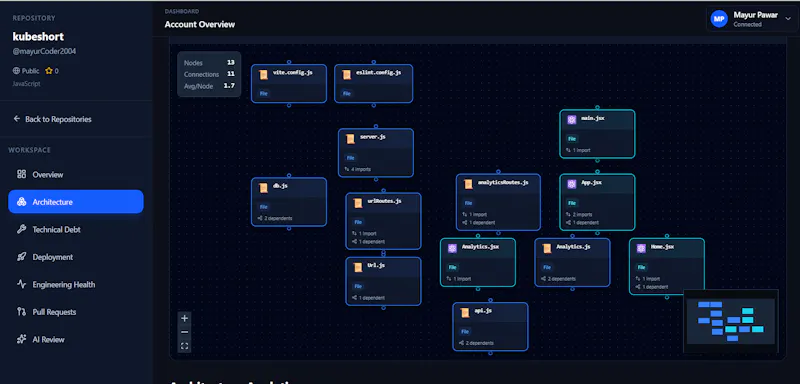Select the api.js node

490,327
